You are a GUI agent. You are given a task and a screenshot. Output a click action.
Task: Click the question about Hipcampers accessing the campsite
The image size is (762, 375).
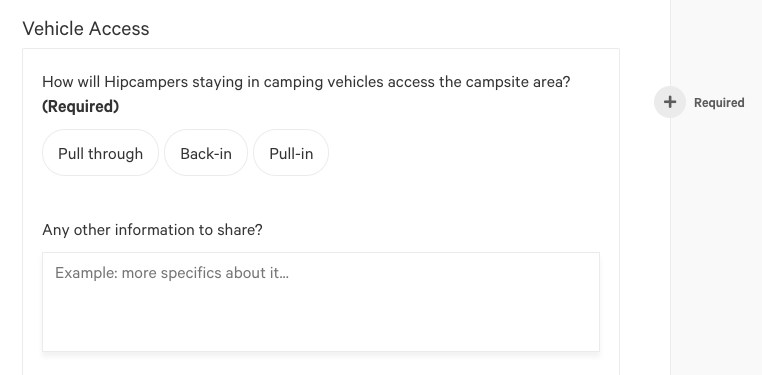[x=306, y=82]
